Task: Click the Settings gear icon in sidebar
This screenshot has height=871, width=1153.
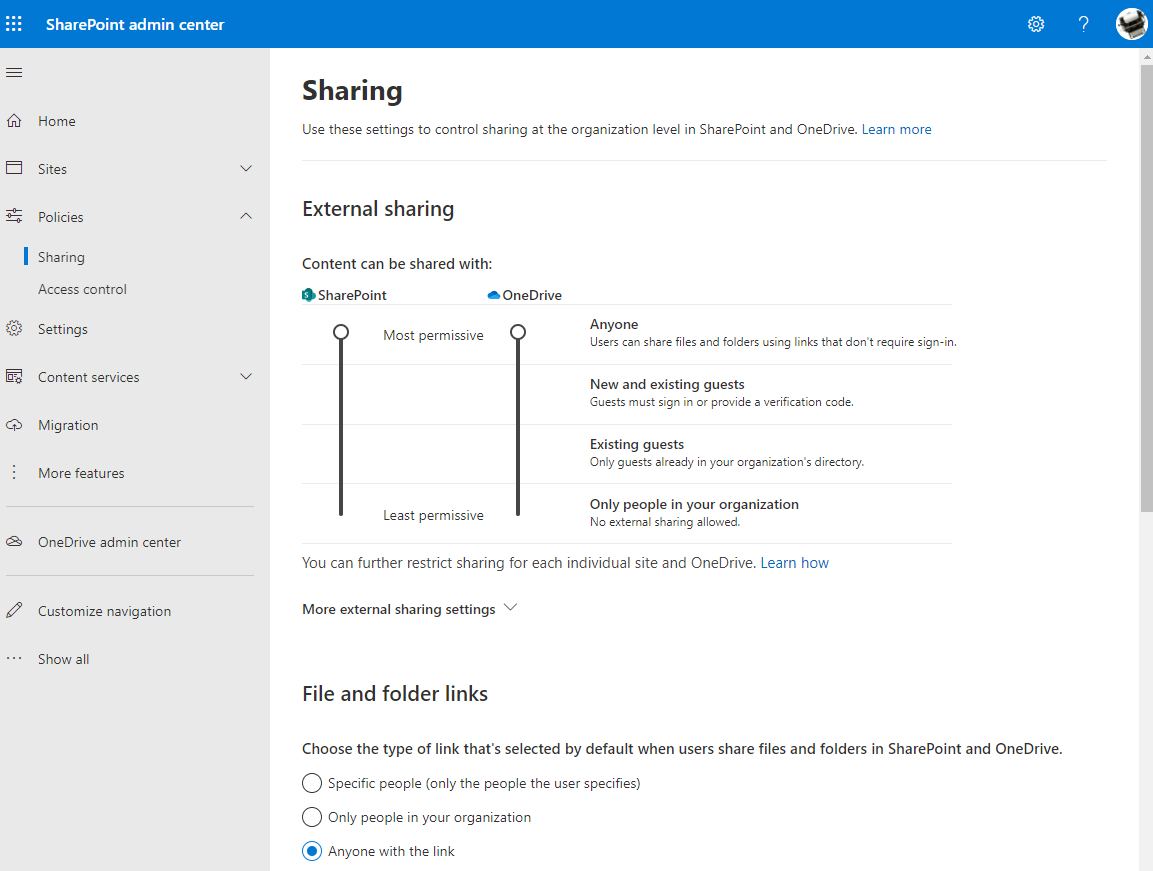Action: (14, 328)
